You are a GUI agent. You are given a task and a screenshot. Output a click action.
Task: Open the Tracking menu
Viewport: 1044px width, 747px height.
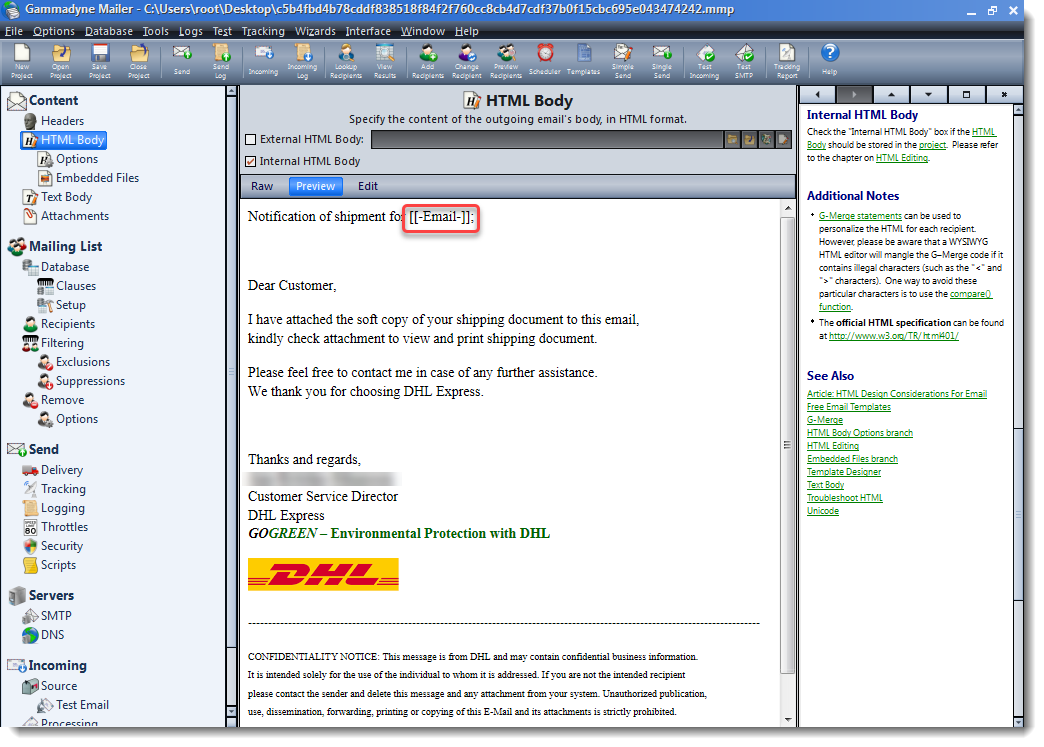coord(263,31)
